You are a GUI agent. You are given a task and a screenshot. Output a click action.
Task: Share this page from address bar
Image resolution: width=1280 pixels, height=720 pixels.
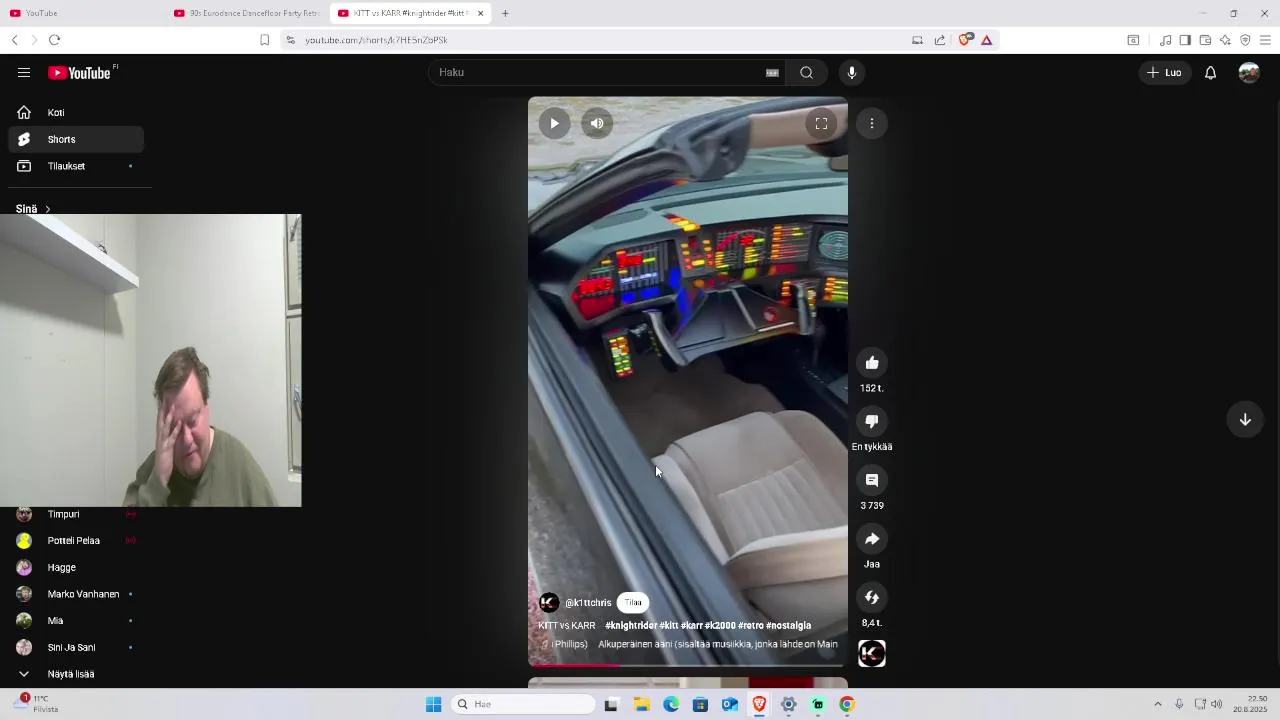point(940,40)
